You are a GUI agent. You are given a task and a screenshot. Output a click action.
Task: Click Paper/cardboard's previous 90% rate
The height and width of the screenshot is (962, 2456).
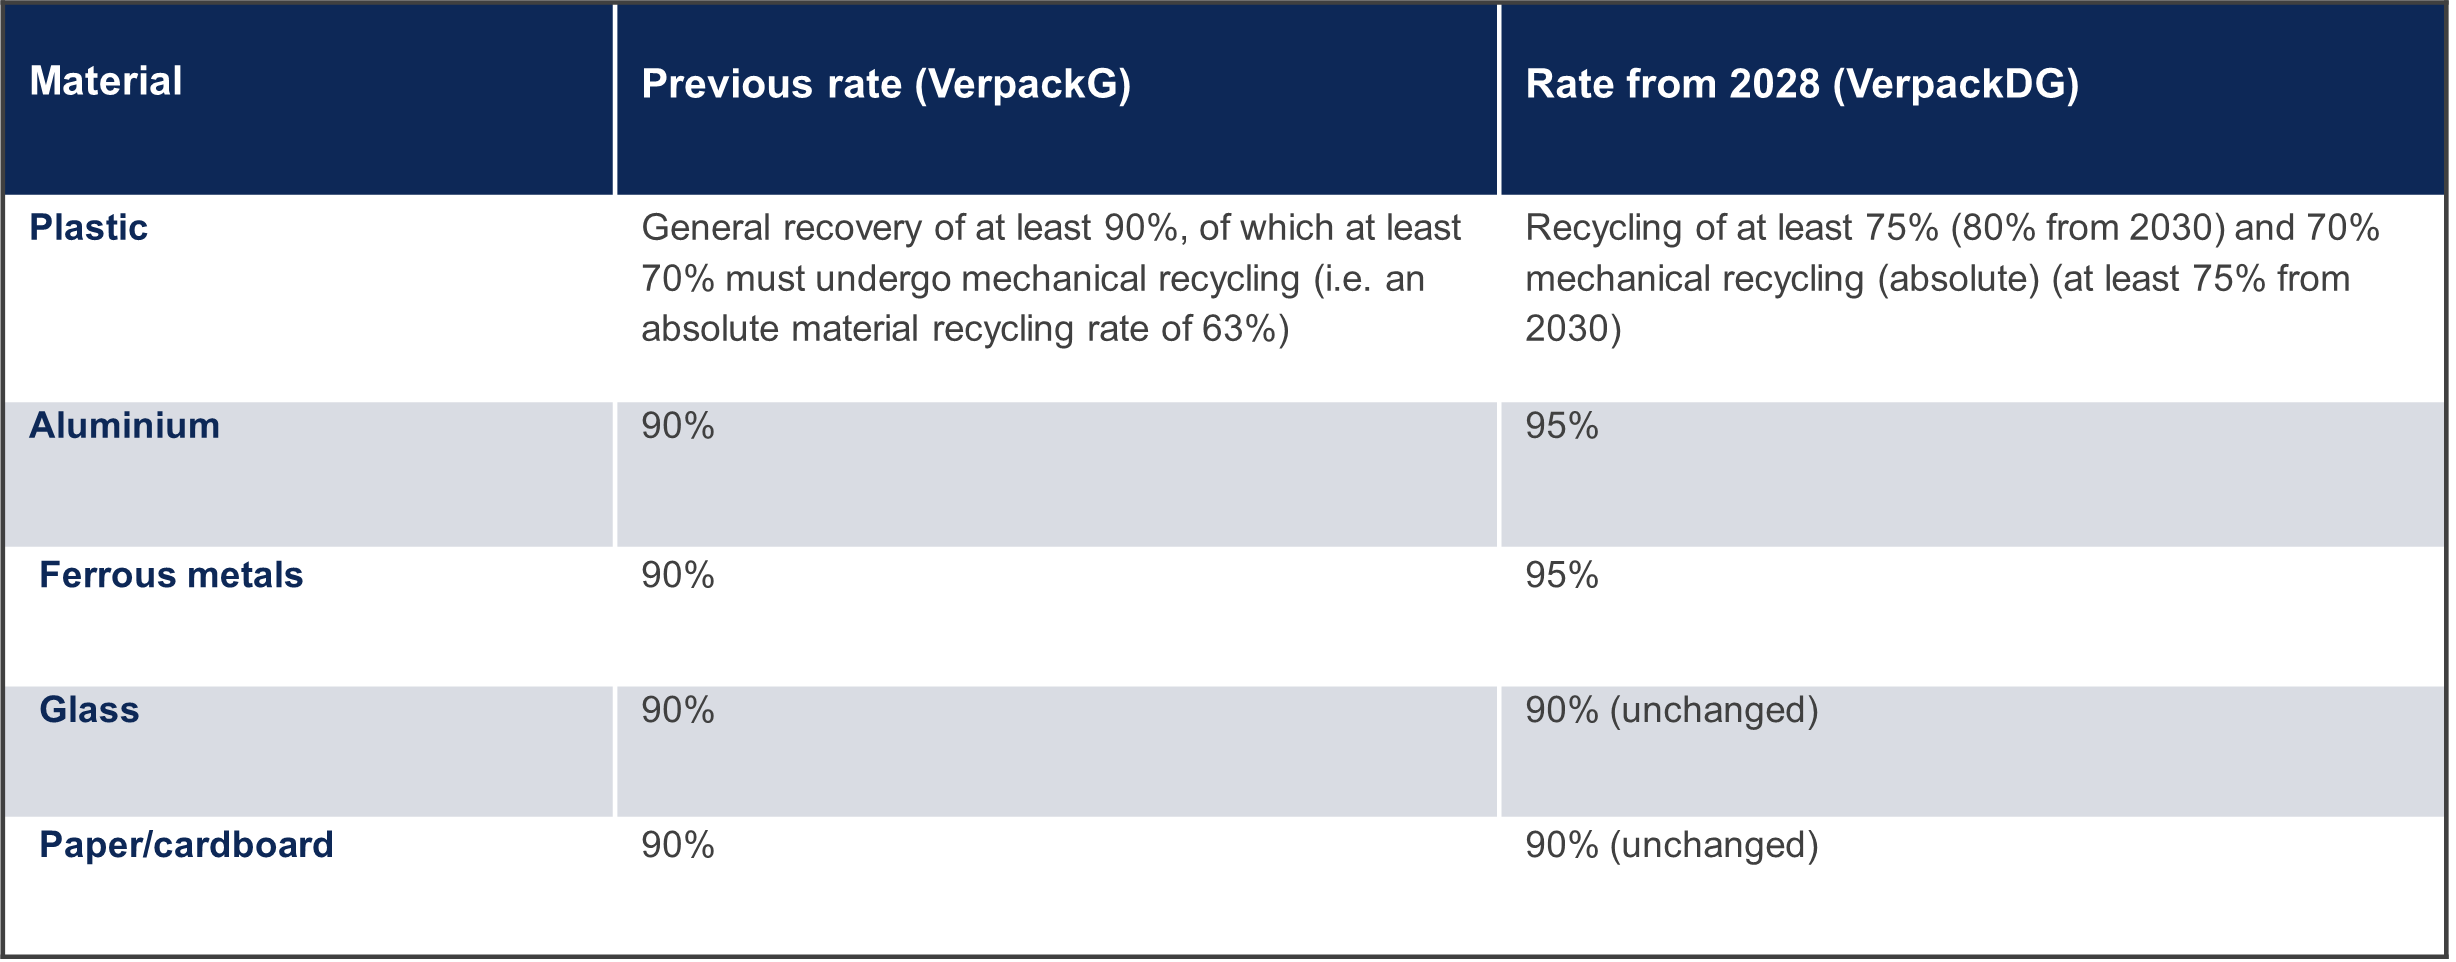pos(678,845)
